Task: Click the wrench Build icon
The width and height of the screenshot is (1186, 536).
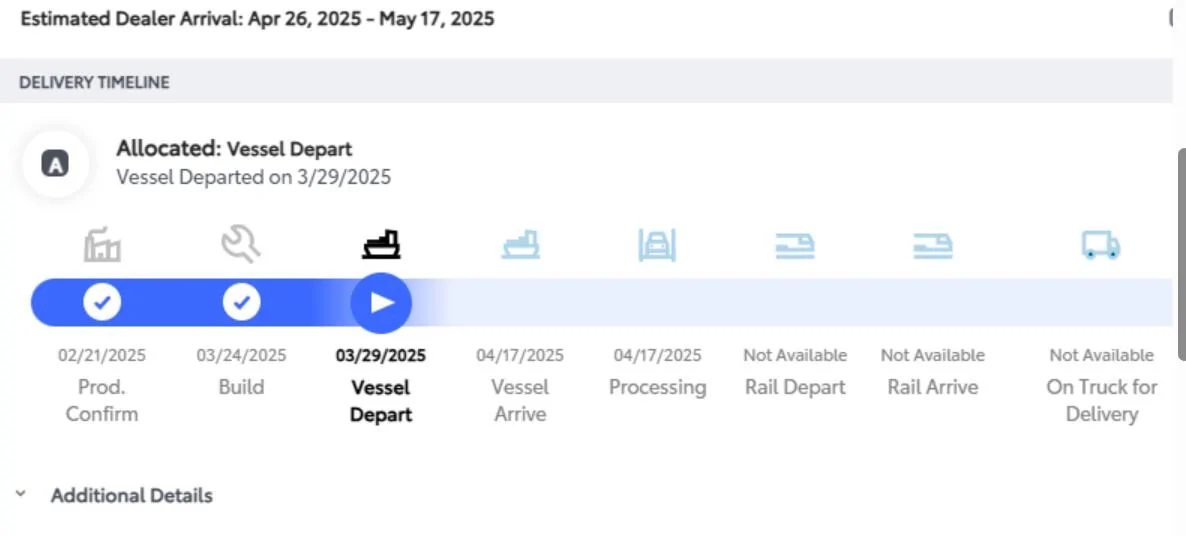Action: [x=241, y=245]
